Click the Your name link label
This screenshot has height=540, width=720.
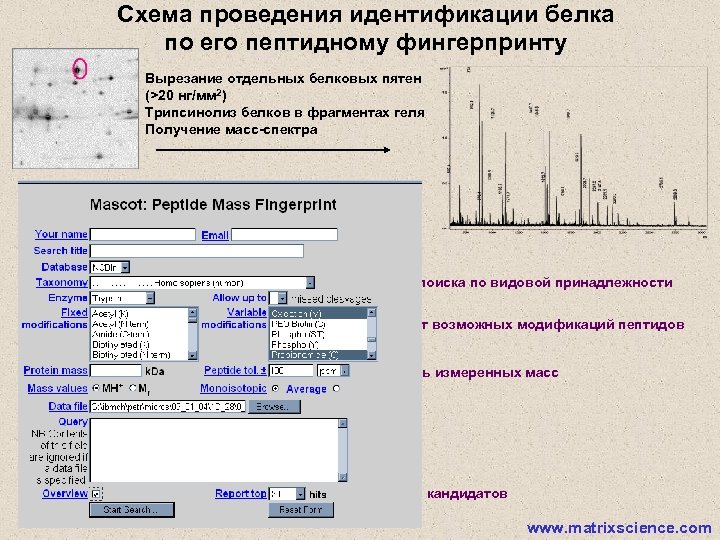point(61,234)
